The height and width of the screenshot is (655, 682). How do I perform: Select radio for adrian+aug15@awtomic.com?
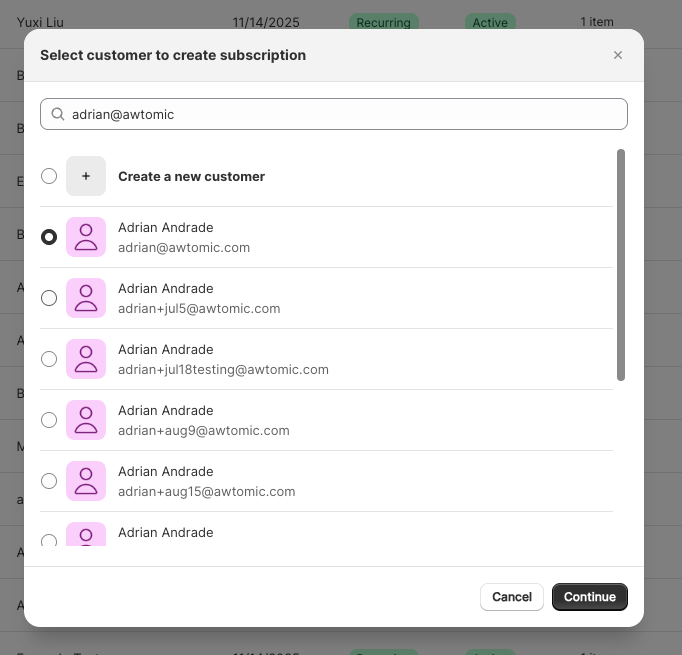[x=49, y=481]
